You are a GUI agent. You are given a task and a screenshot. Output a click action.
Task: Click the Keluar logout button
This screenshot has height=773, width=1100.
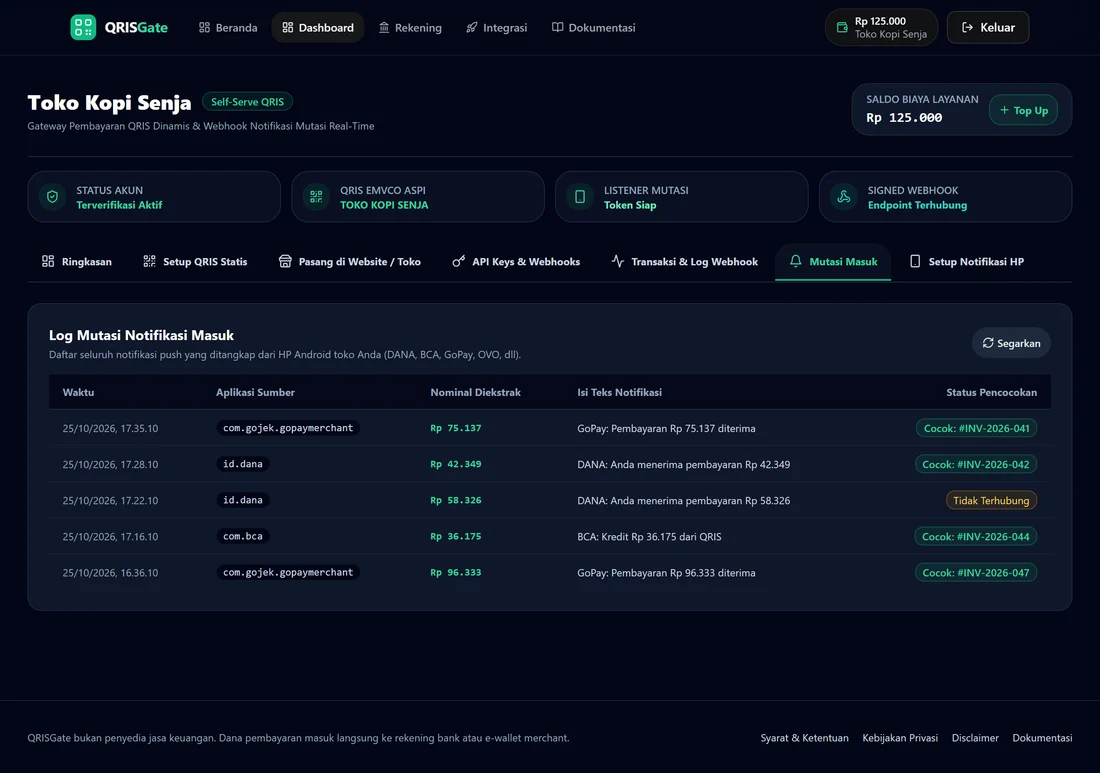pyautogui.click(x=988, y=27)
